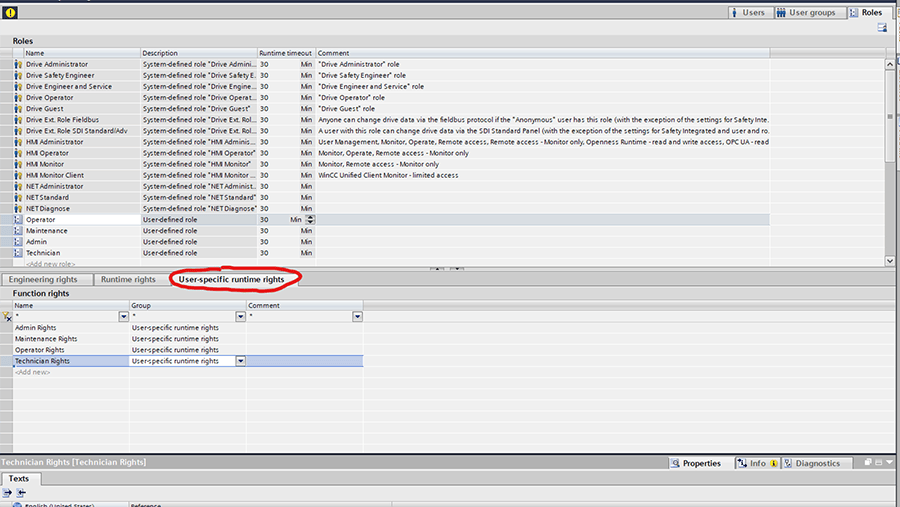Open the Name filter dropdown

(123, 316)
